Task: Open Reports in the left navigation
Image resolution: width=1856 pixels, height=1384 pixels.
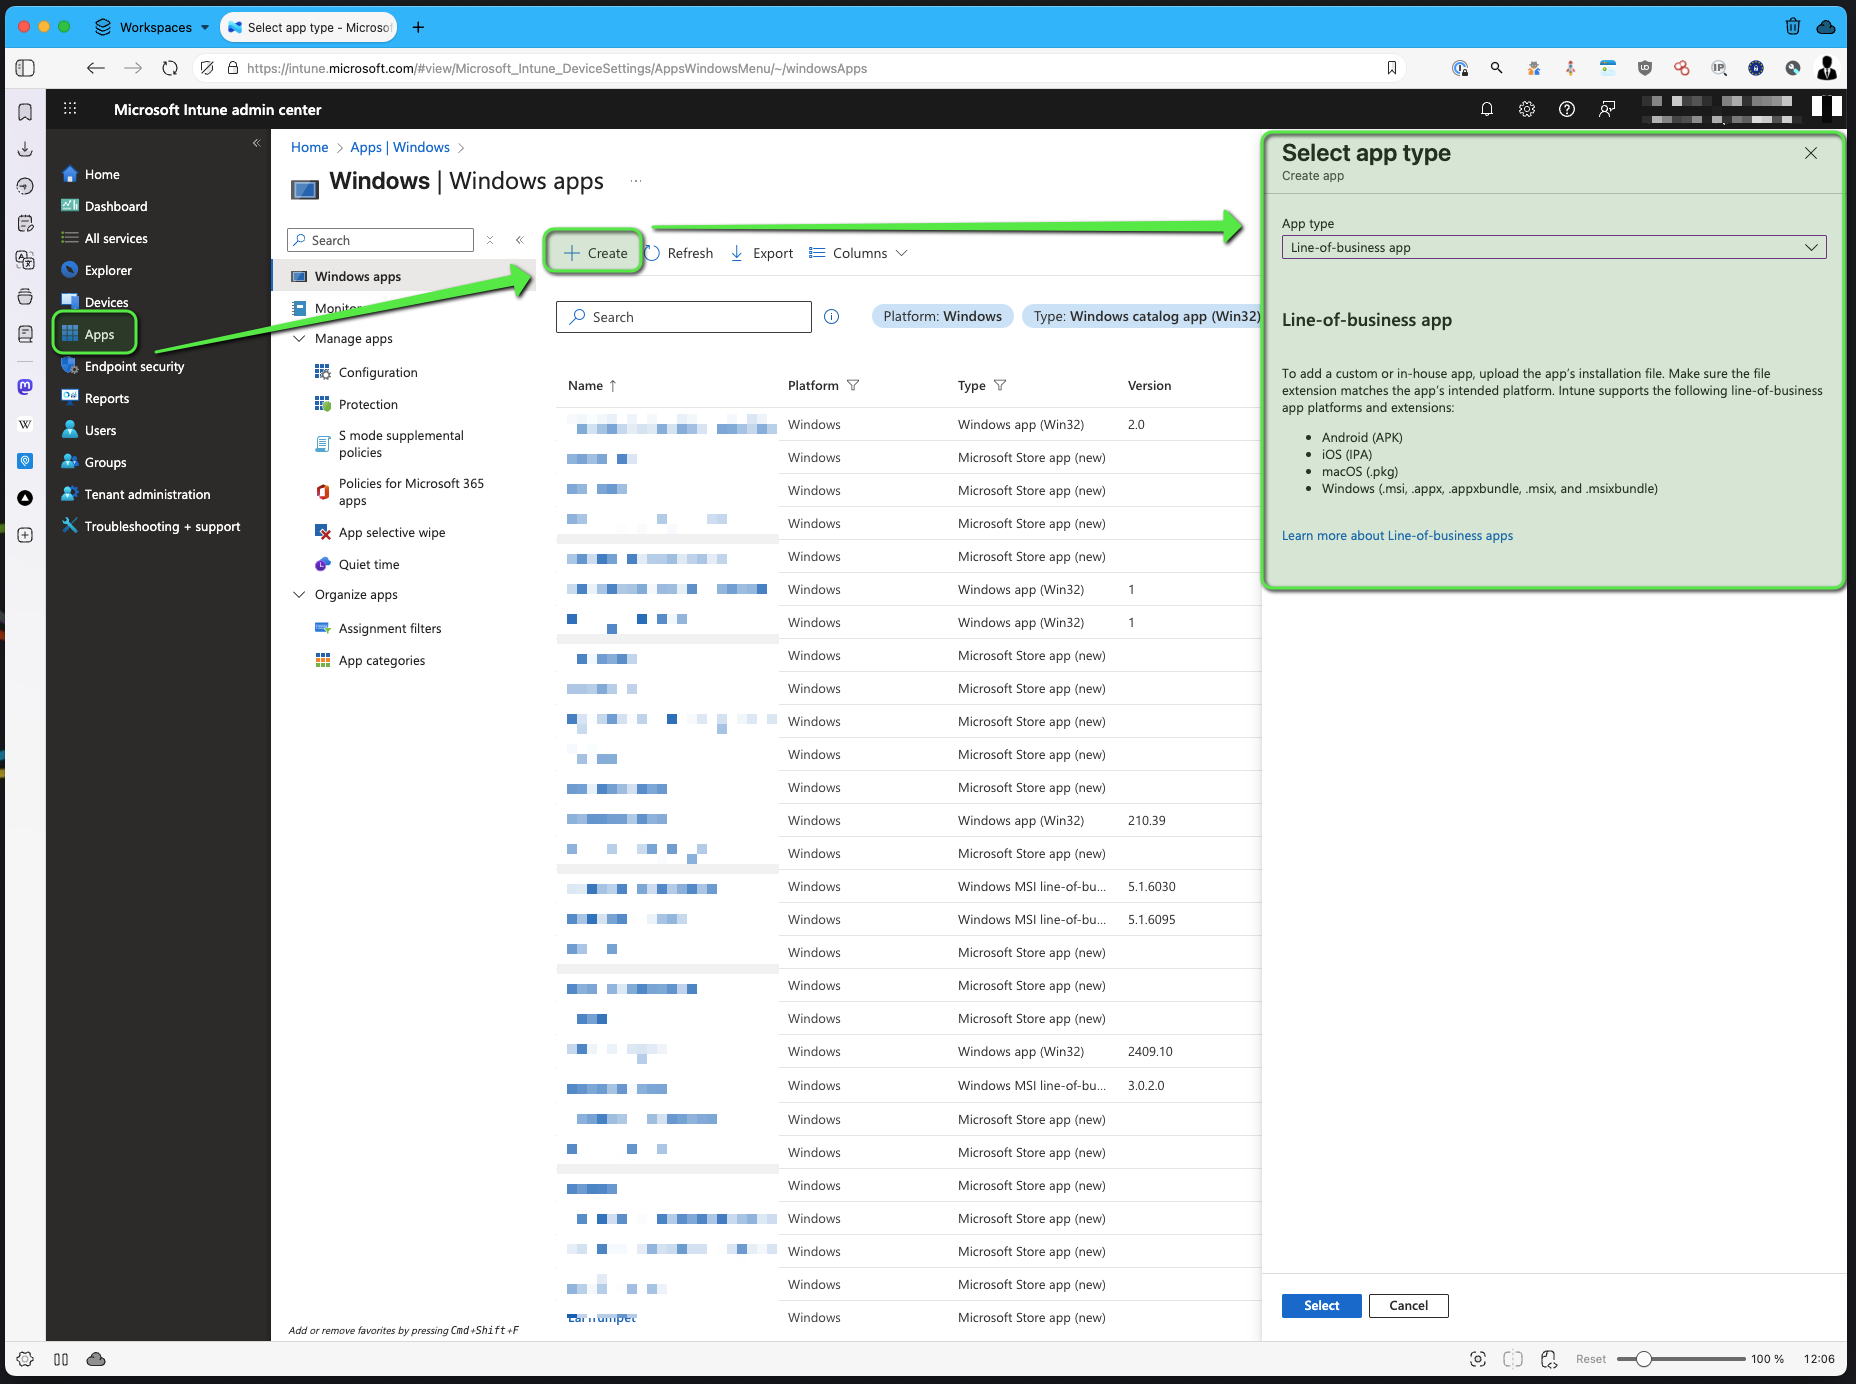Action: point(107,398)
